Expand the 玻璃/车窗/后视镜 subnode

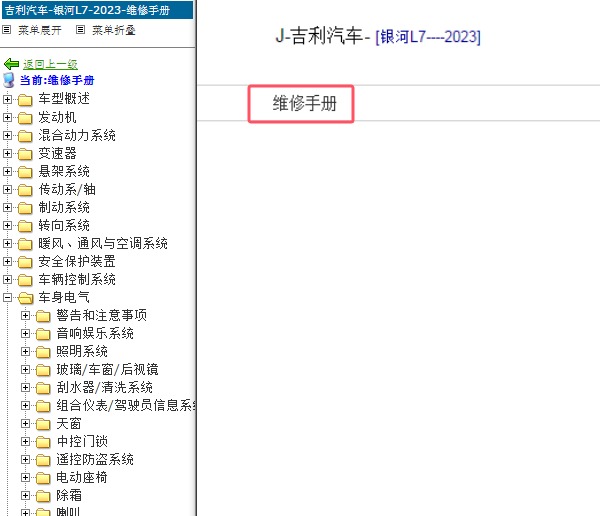click(25, 369)
